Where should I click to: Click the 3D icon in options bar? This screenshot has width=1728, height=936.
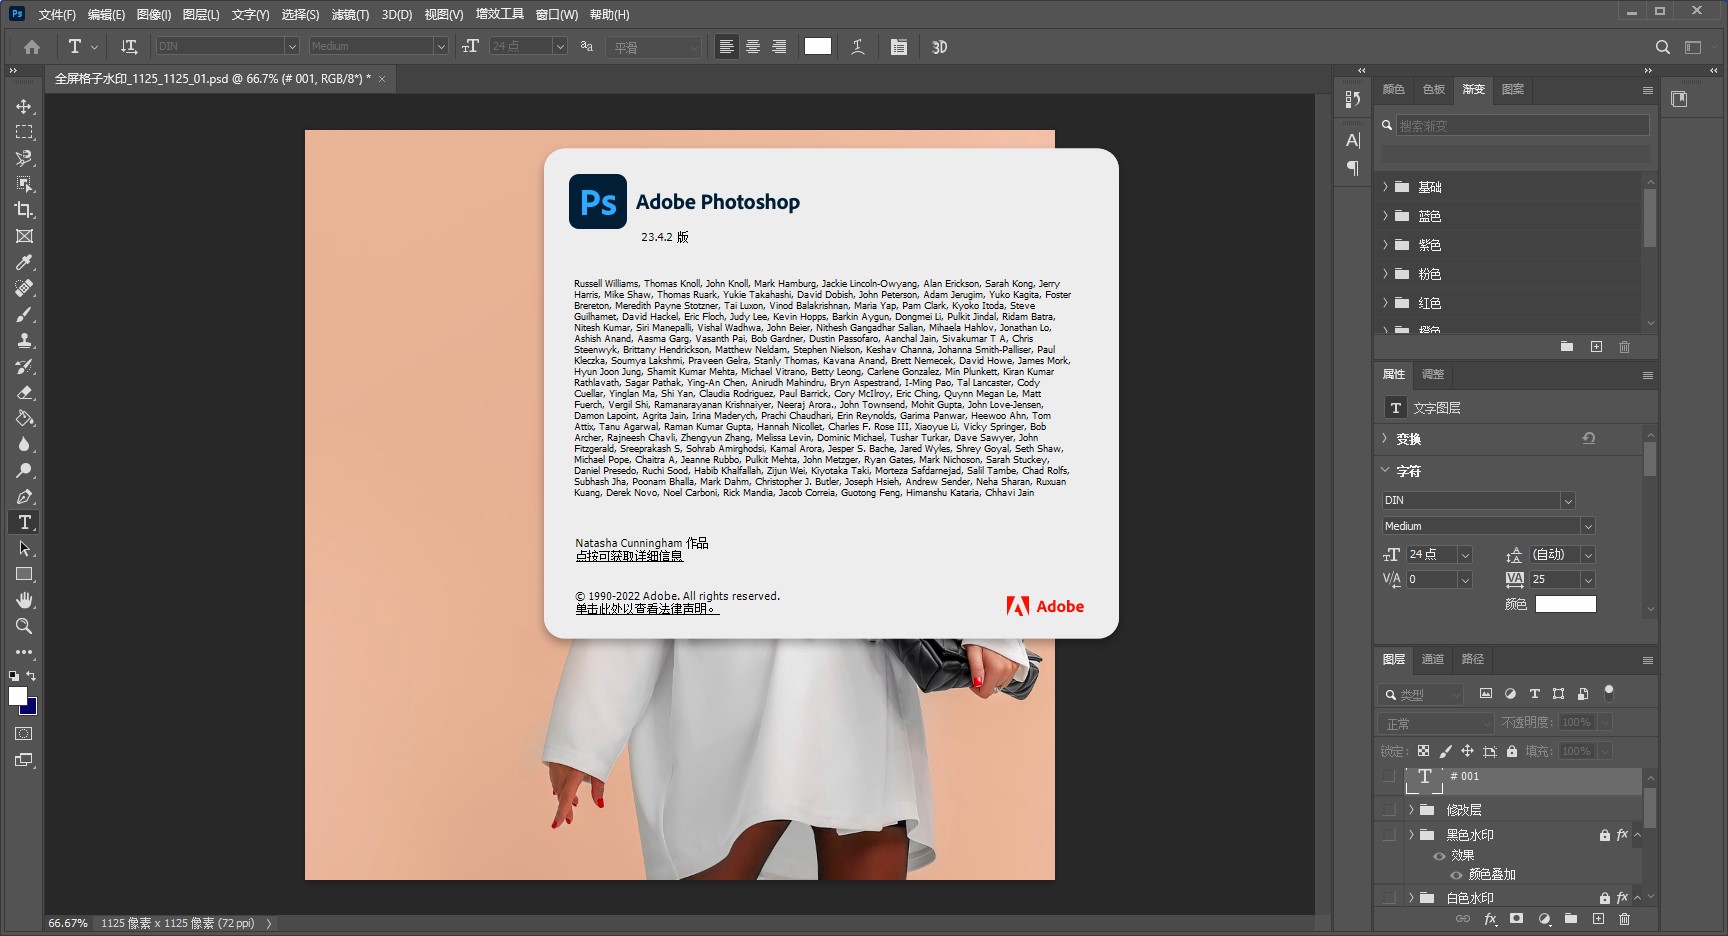click(938, 46)
